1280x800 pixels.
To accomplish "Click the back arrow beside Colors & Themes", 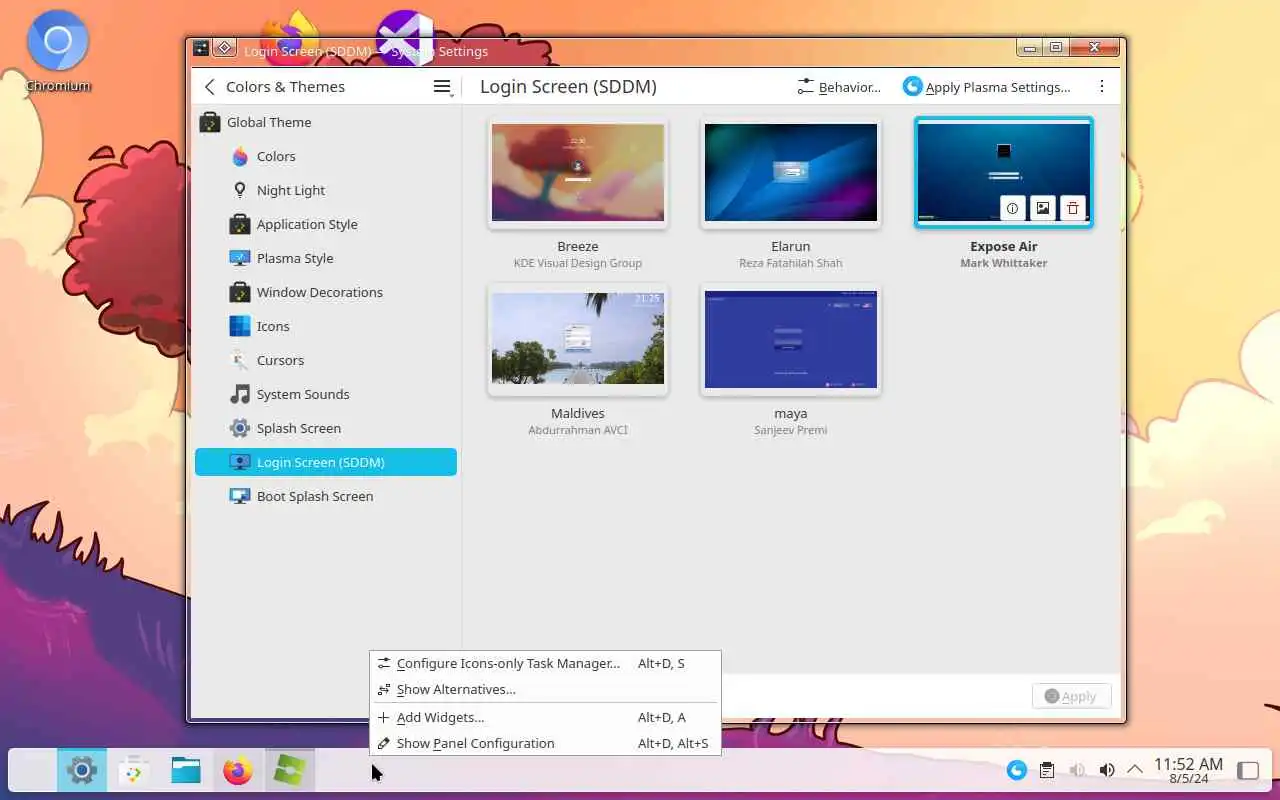I will coord(209,87).
